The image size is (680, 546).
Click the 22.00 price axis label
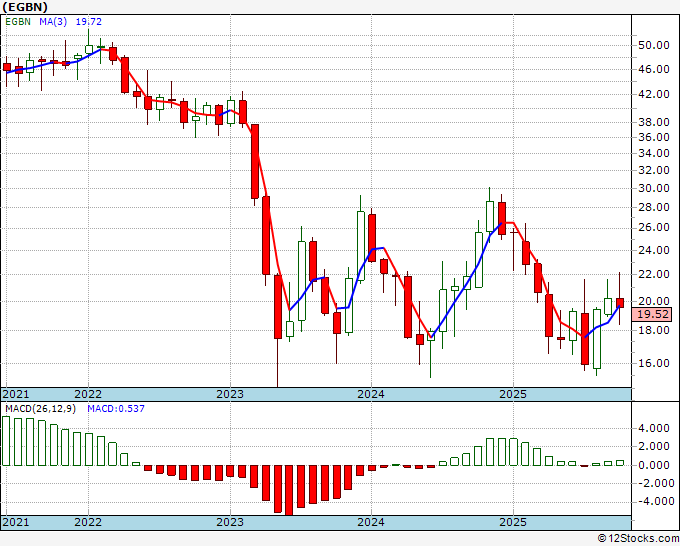pos(654,274)
